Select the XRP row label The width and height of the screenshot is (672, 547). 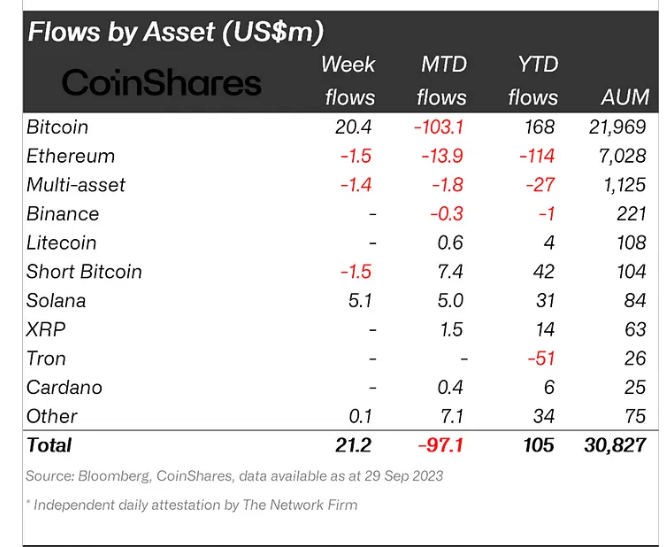[45, 329]
